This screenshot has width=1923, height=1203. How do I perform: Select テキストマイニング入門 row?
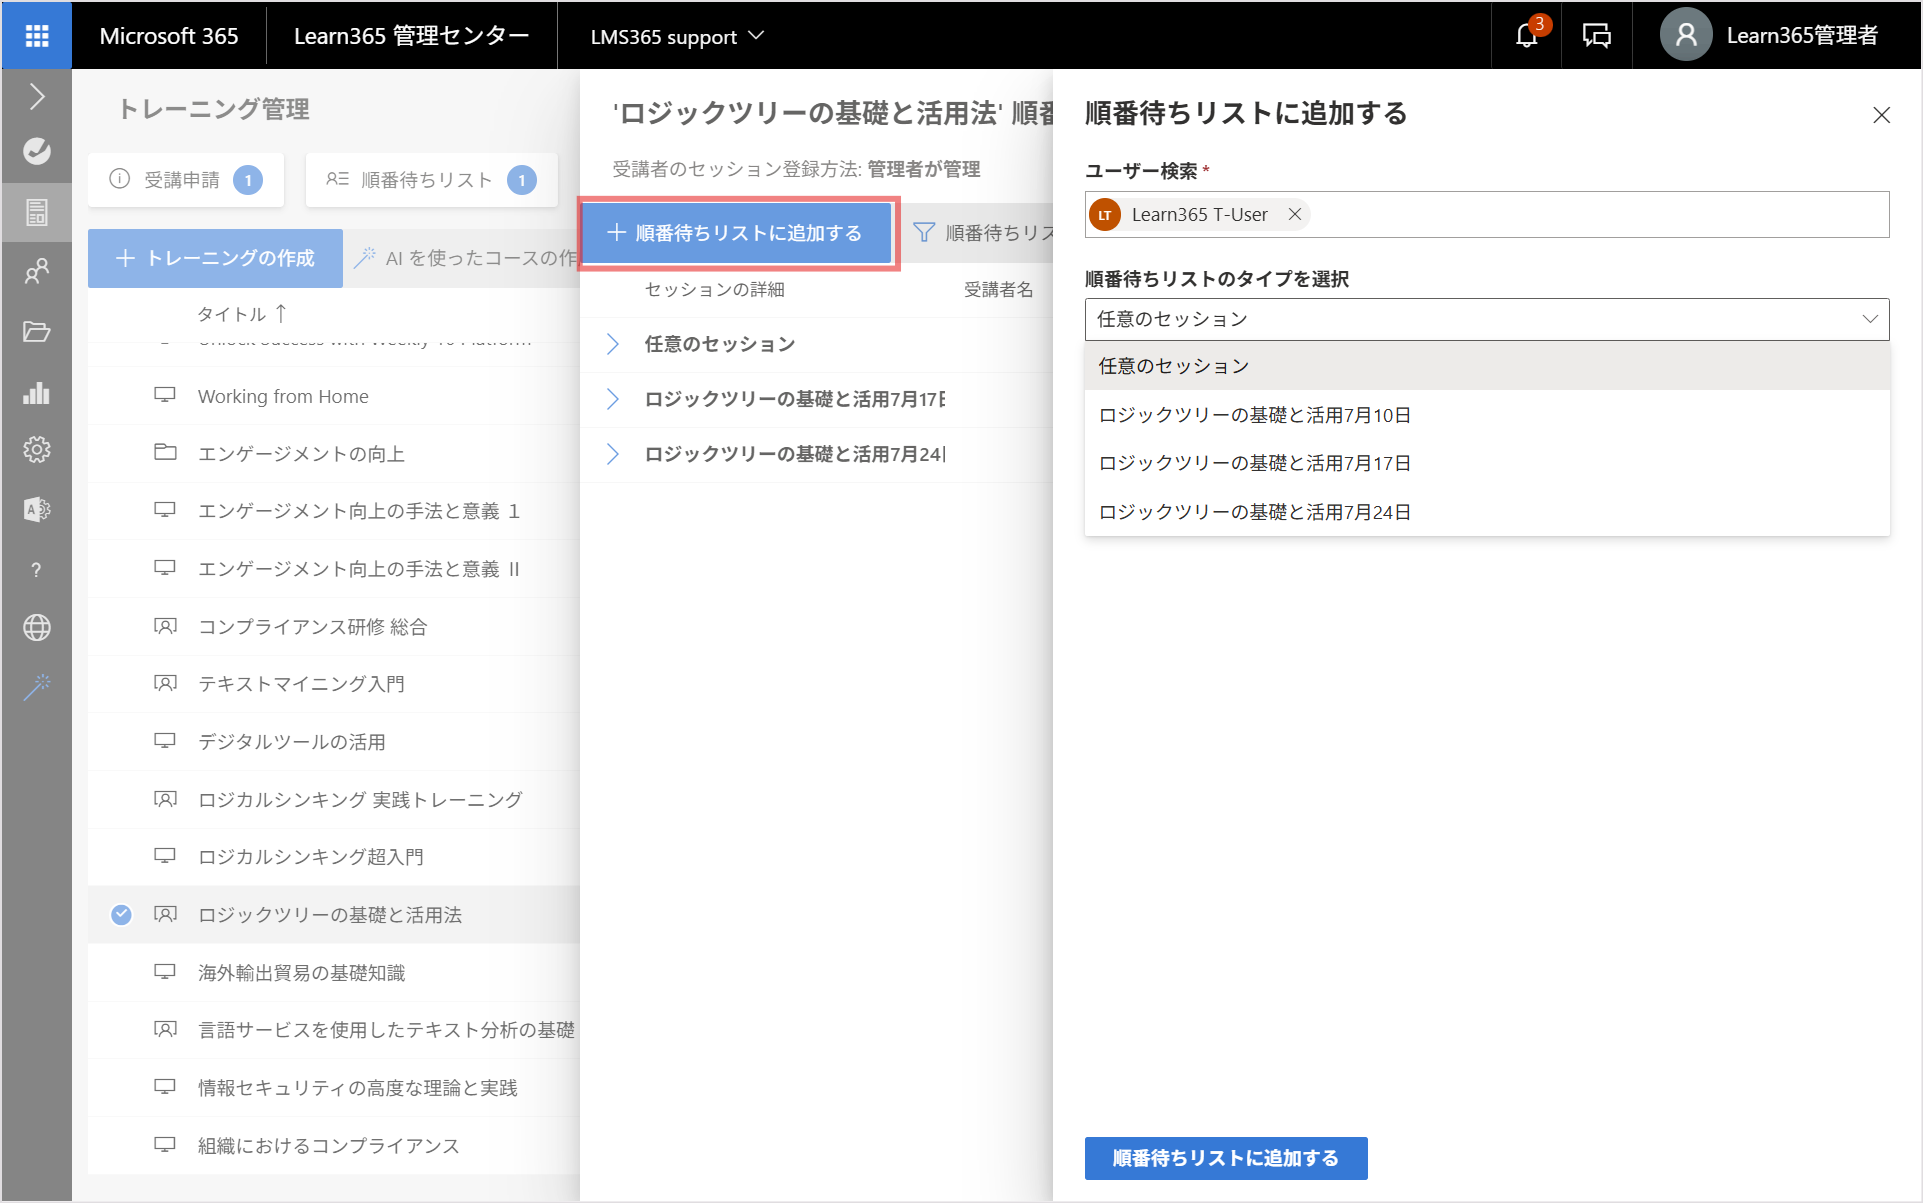click(x=334, y=684)
